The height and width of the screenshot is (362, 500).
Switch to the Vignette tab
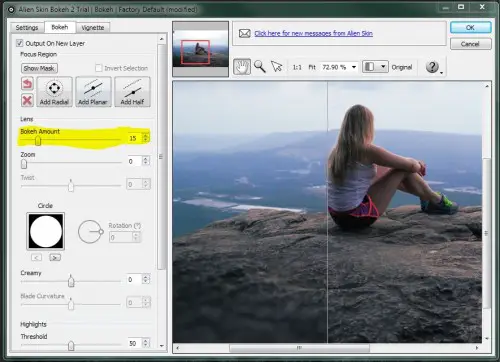point(93,28)
